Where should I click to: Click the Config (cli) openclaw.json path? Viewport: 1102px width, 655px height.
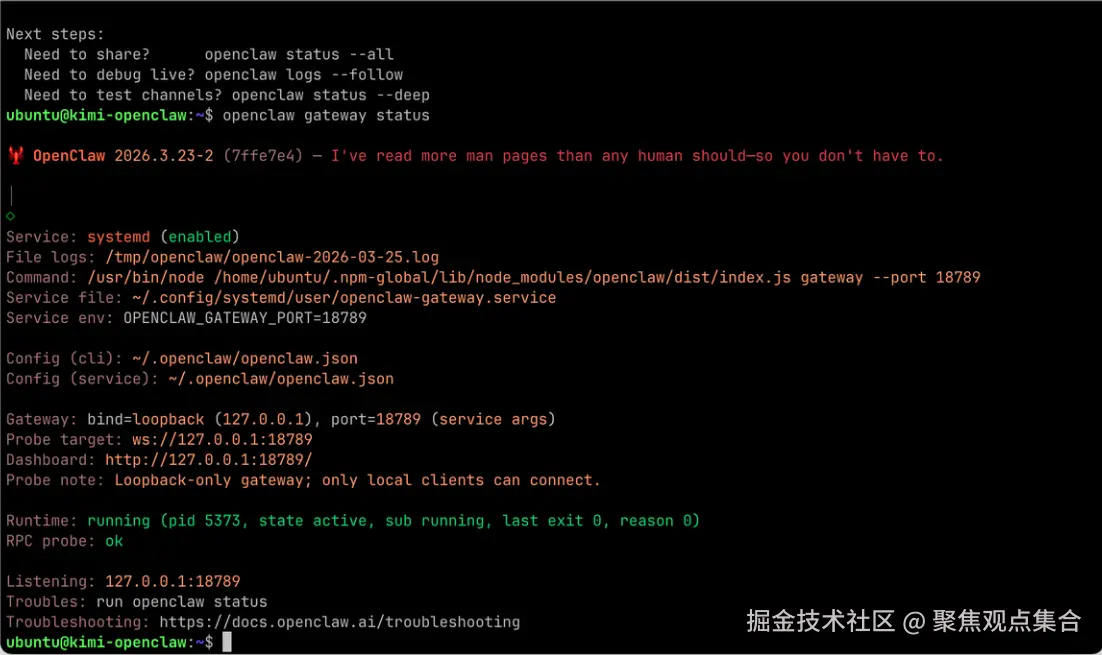pyautogui.click(x=245, y=358)
